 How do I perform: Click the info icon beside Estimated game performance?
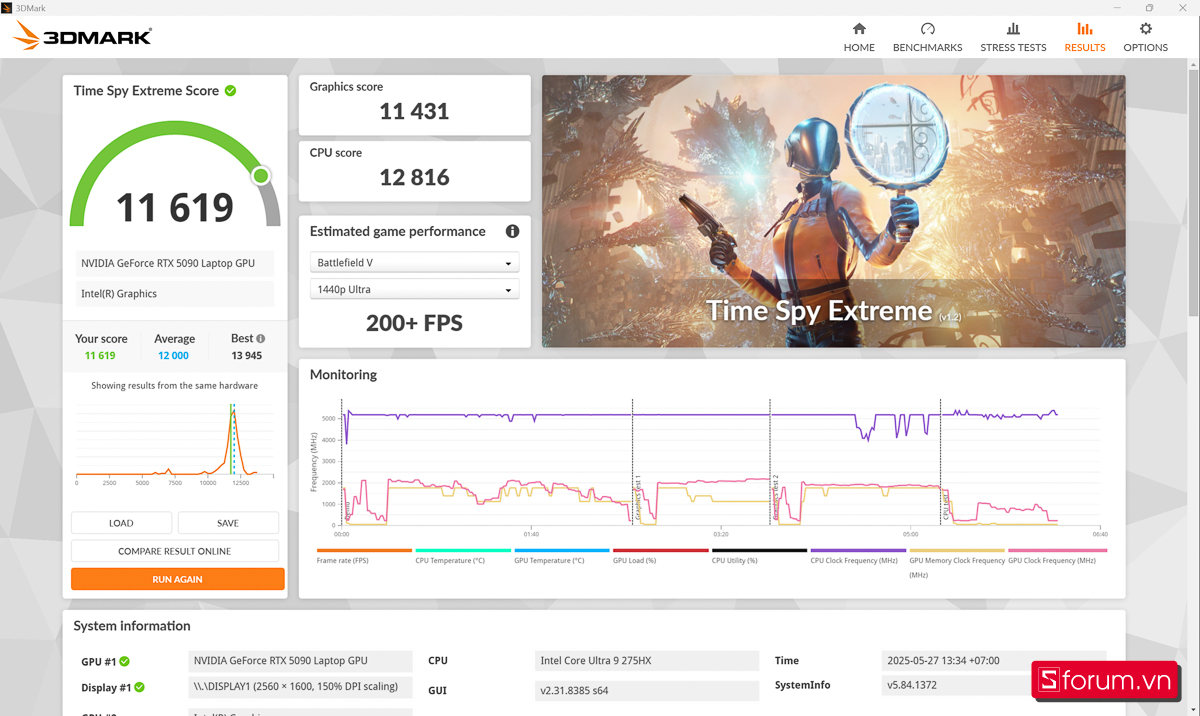click(x=512, y=231)
